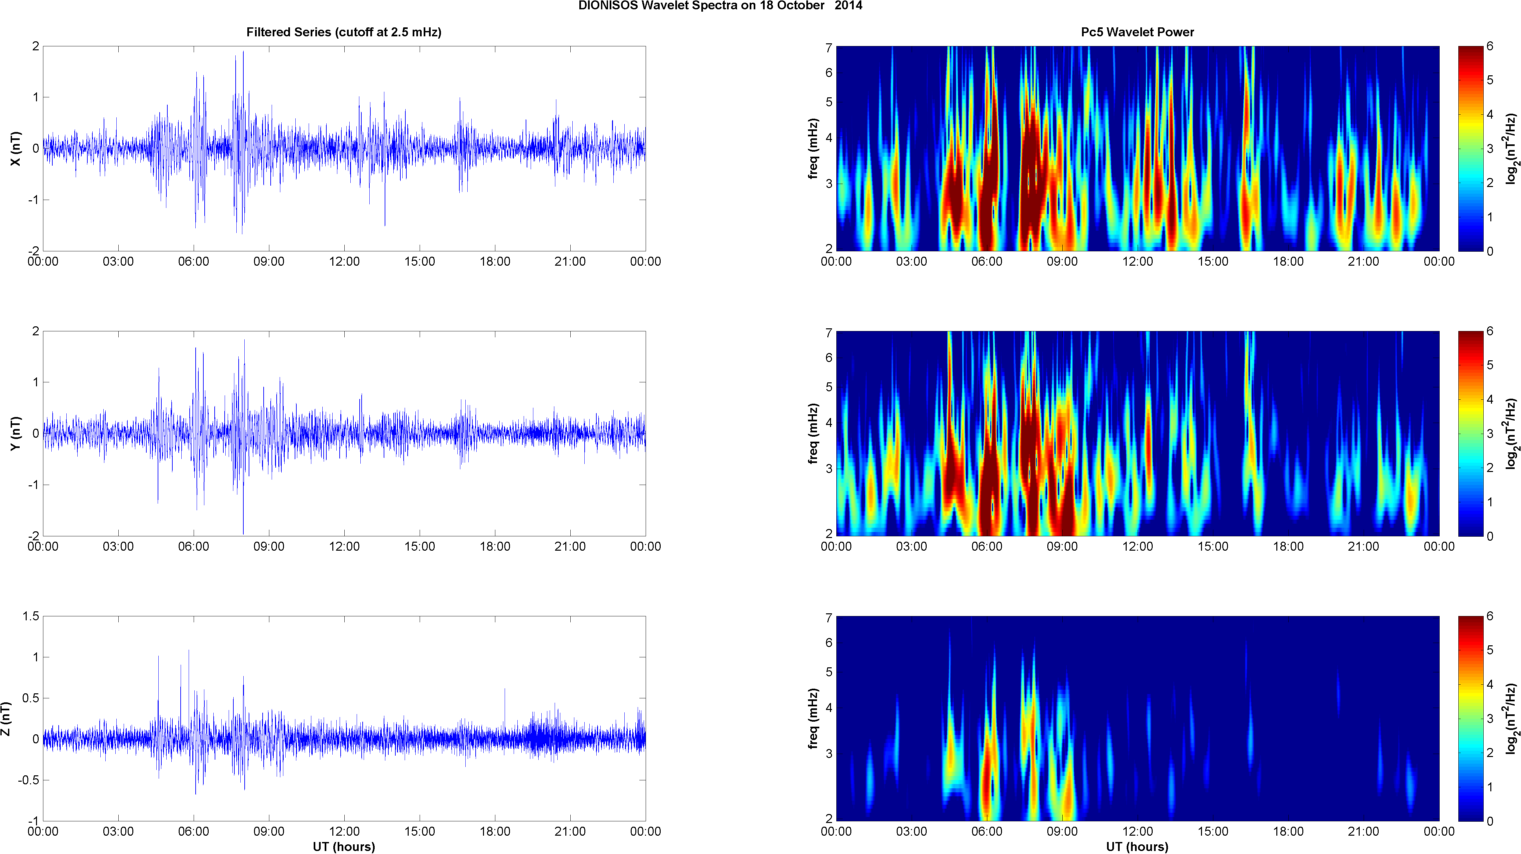
Task: Select the 'Filtered Series (cutoff at 2.5 mHz)' heading
Action: (344, 32)
